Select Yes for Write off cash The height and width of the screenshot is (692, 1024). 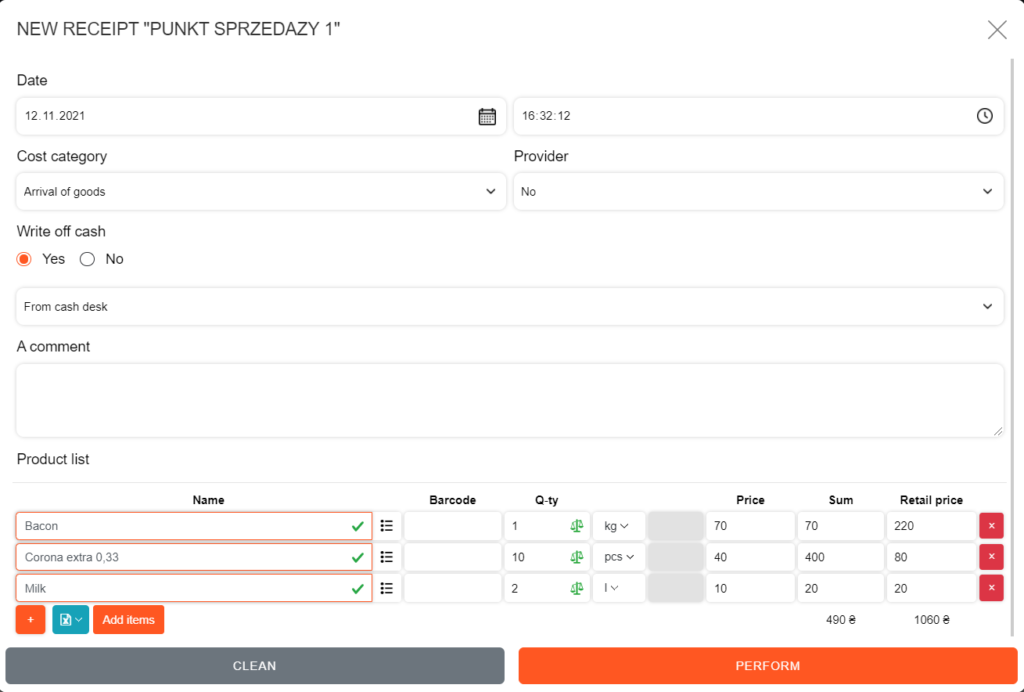tap(25, 259)
